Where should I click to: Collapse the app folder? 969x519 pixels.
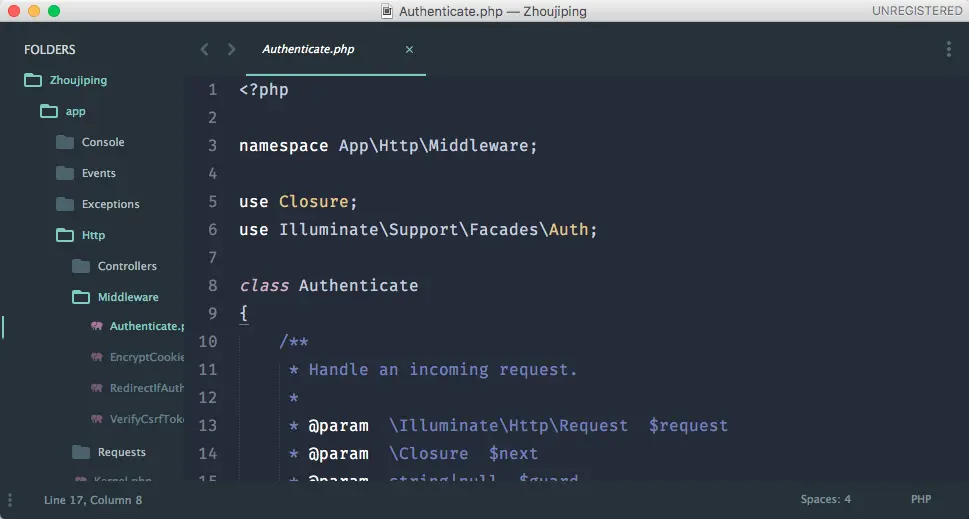coord(75,111)
